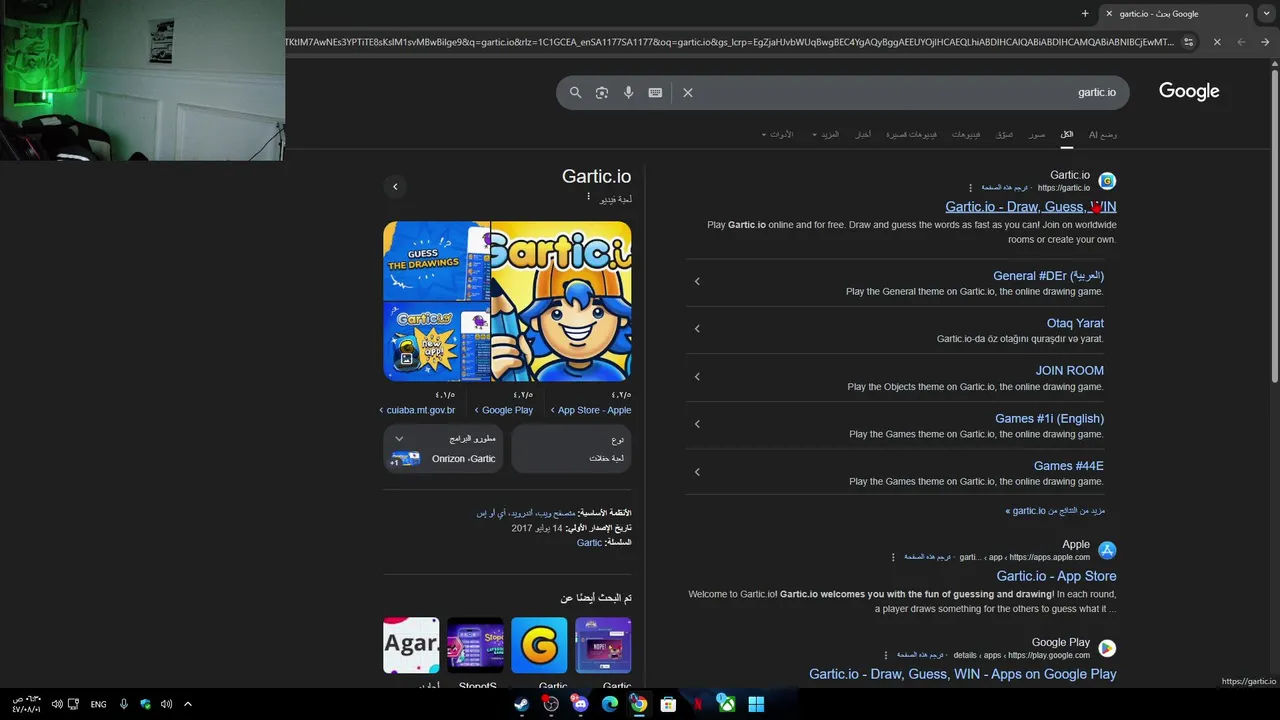The height and width of the screenshot is (720, 1280).
Task: Show hidden system tray icons arrow
Action: pyautogui.click(x=187, y=704)
